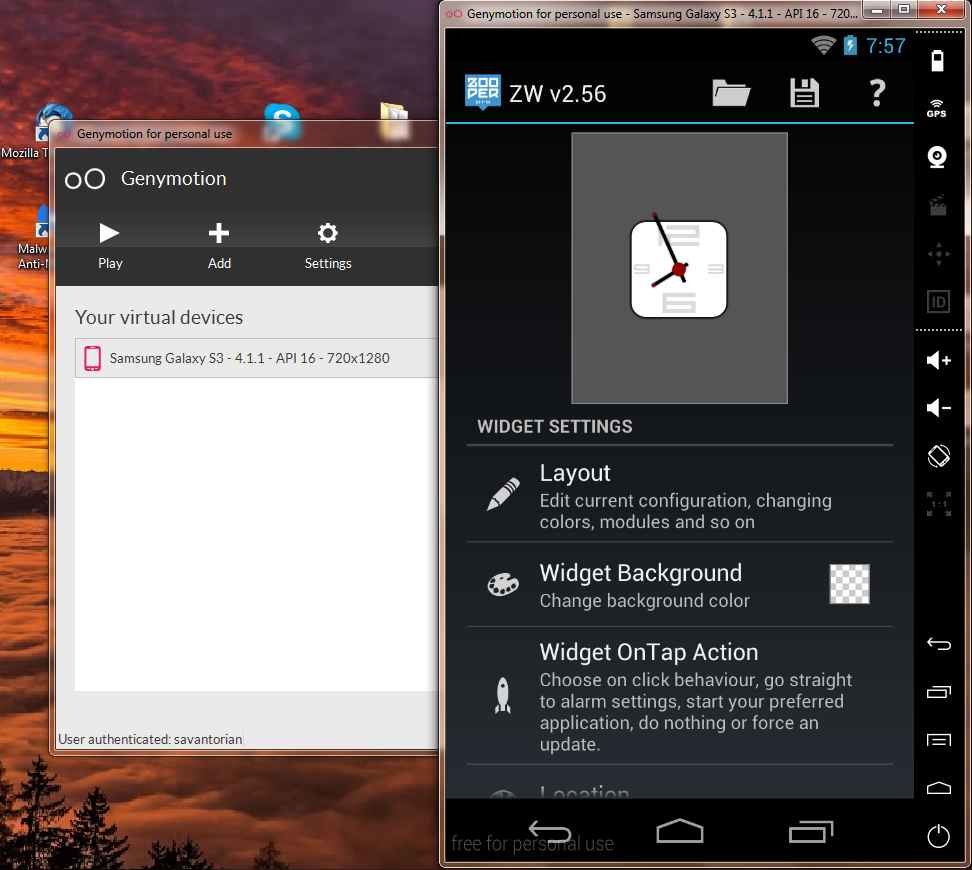Tap Android navigation bar home button
972x870 pixels.
point(679,831)
